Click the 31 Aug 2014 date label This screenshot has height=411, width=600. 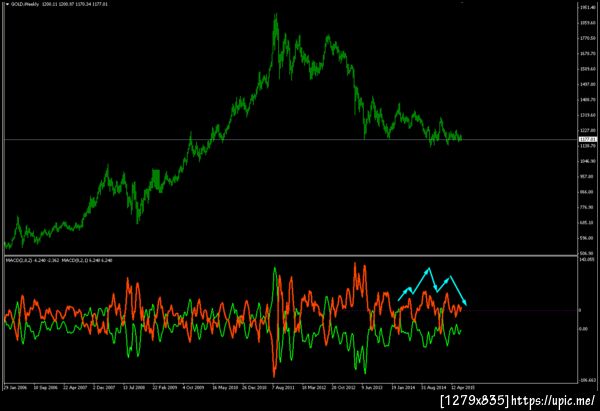[x=434, y=388]
